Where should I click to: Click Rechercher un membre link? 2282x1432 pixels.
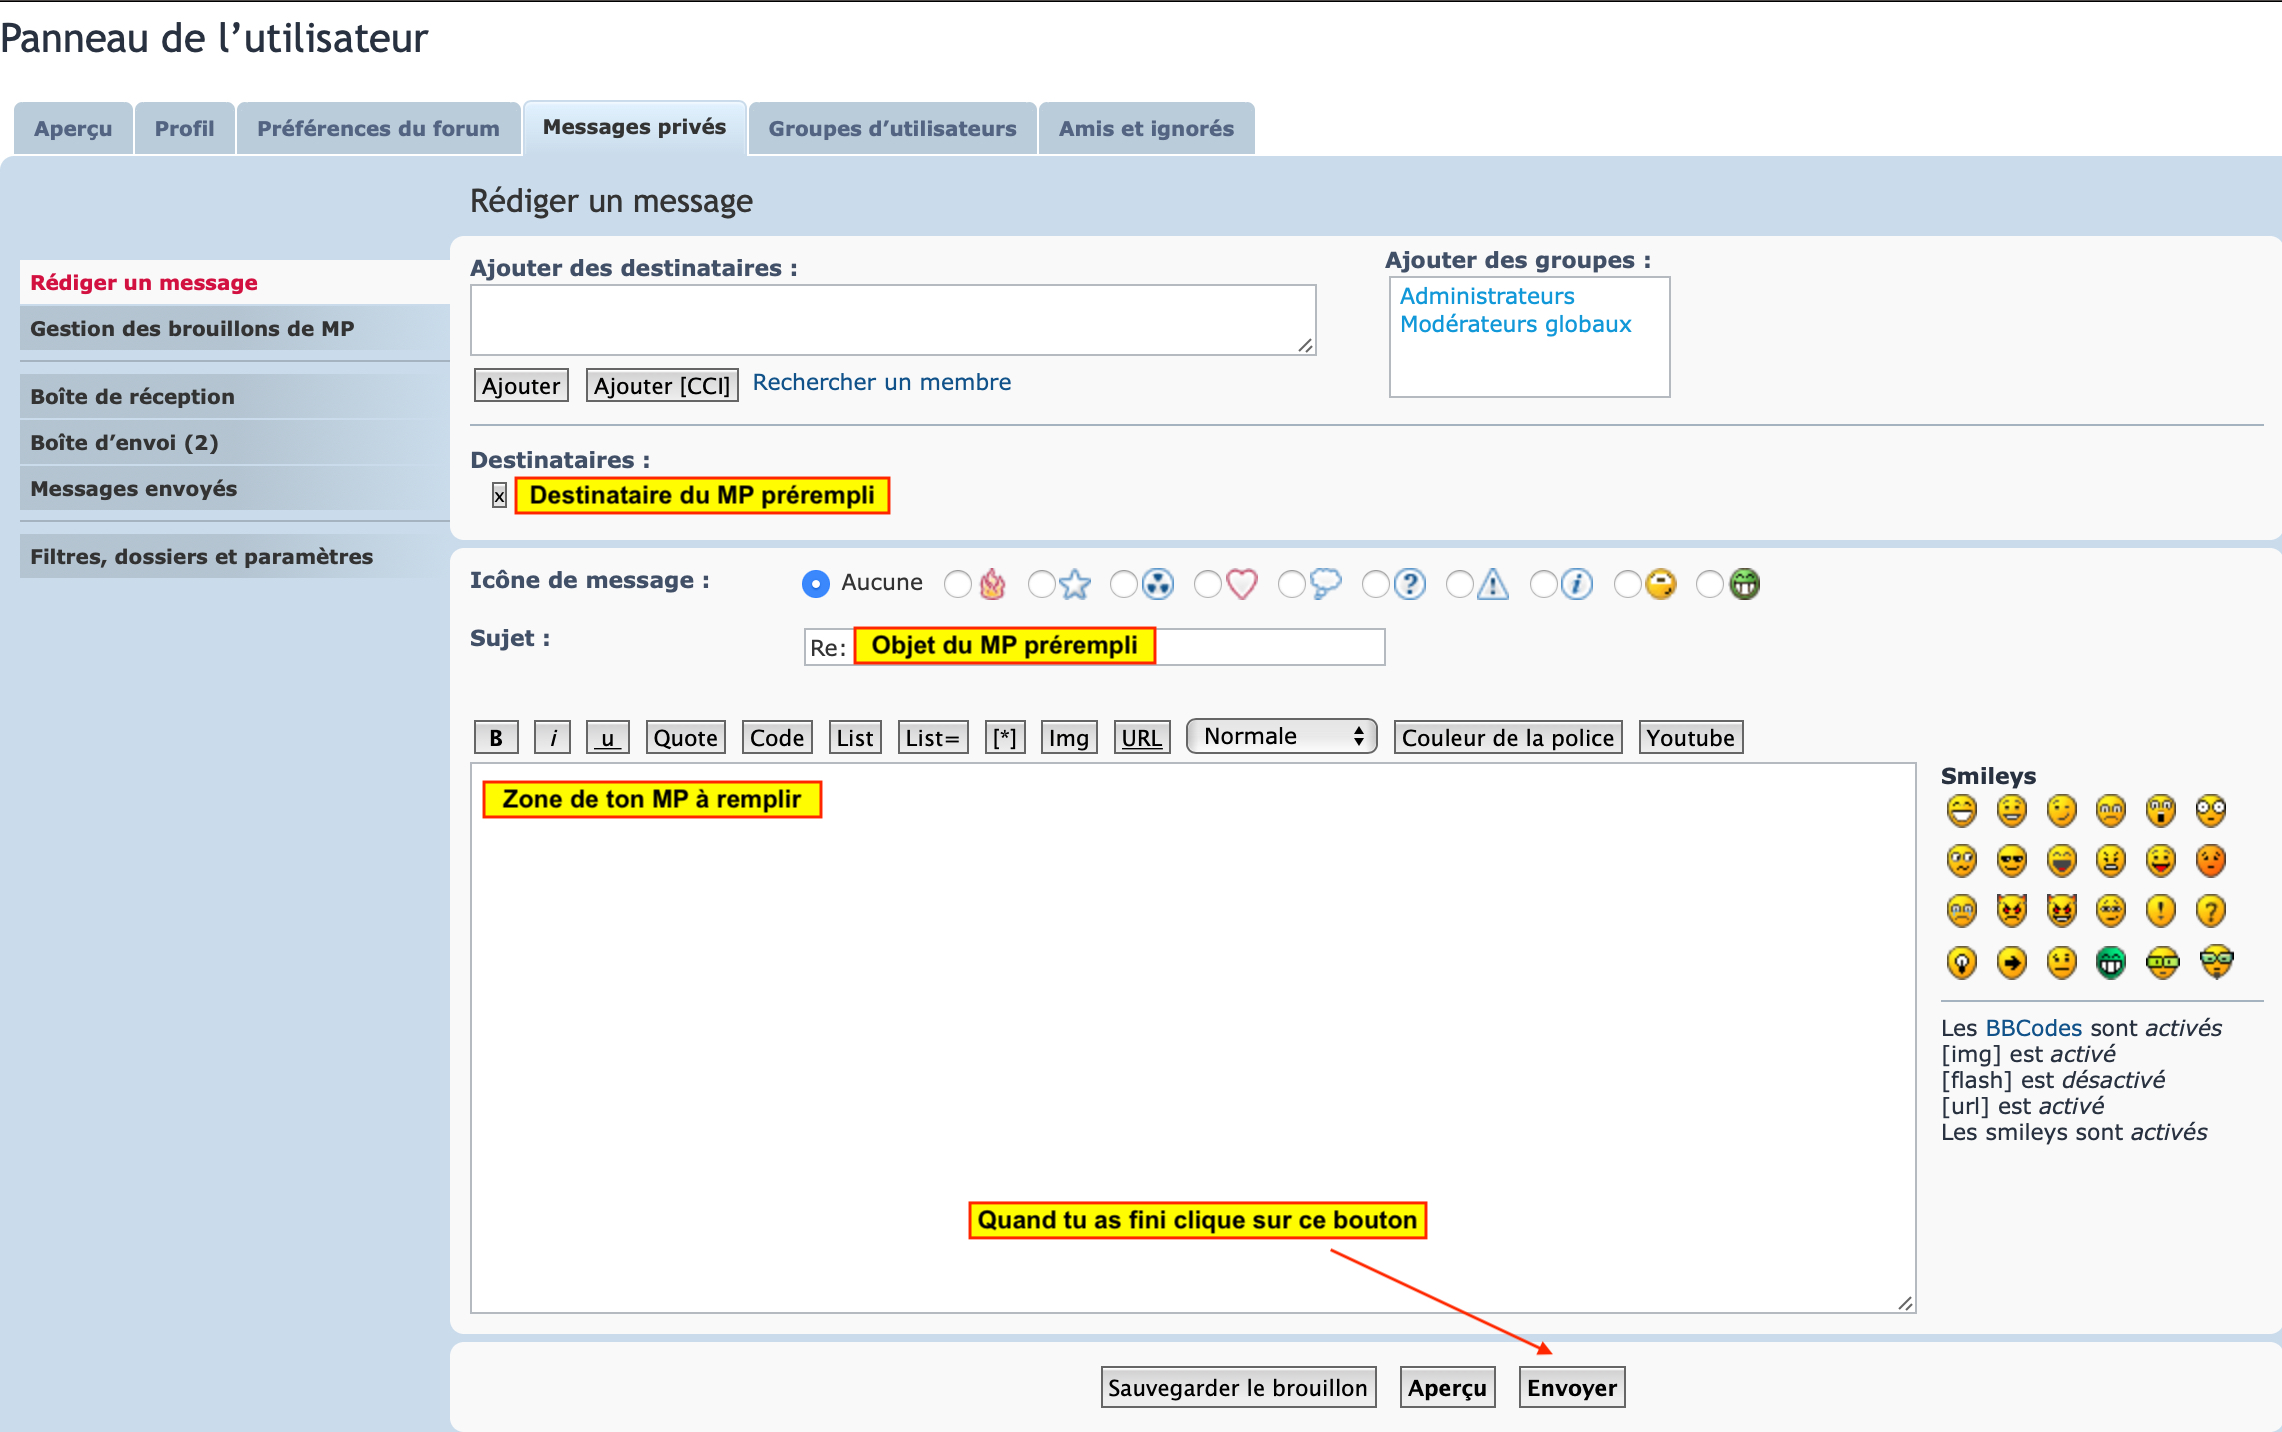coord(881,382)
